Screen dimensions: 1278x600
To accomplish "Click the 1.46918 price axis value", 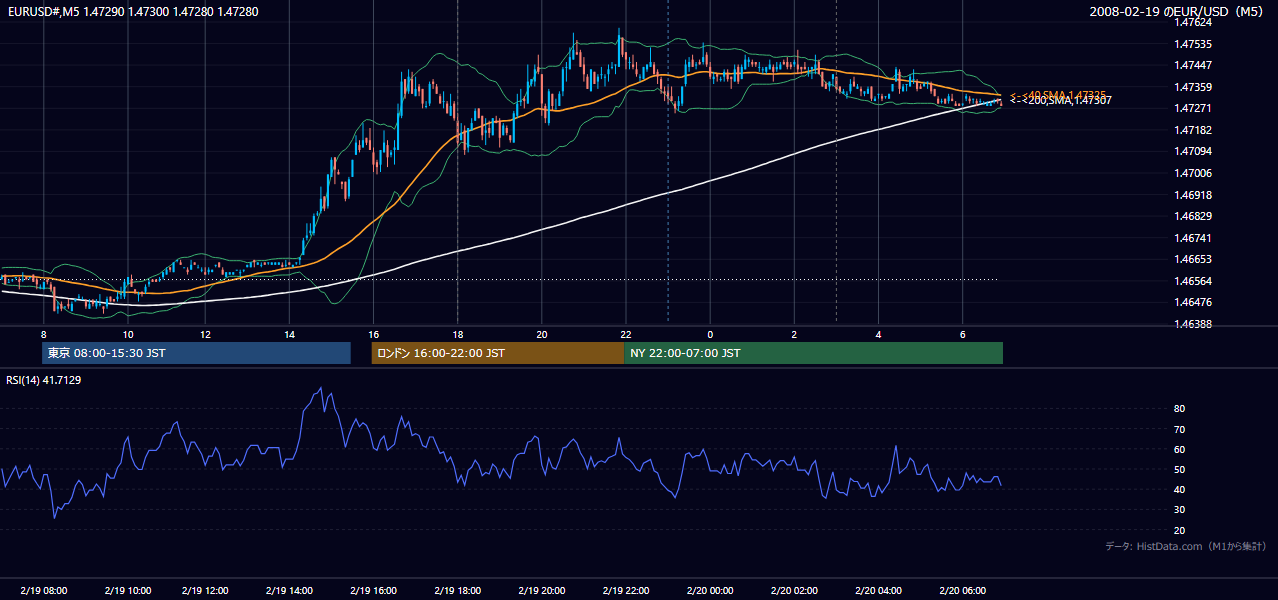I will pyautogui.click(x=1193, y=195).
